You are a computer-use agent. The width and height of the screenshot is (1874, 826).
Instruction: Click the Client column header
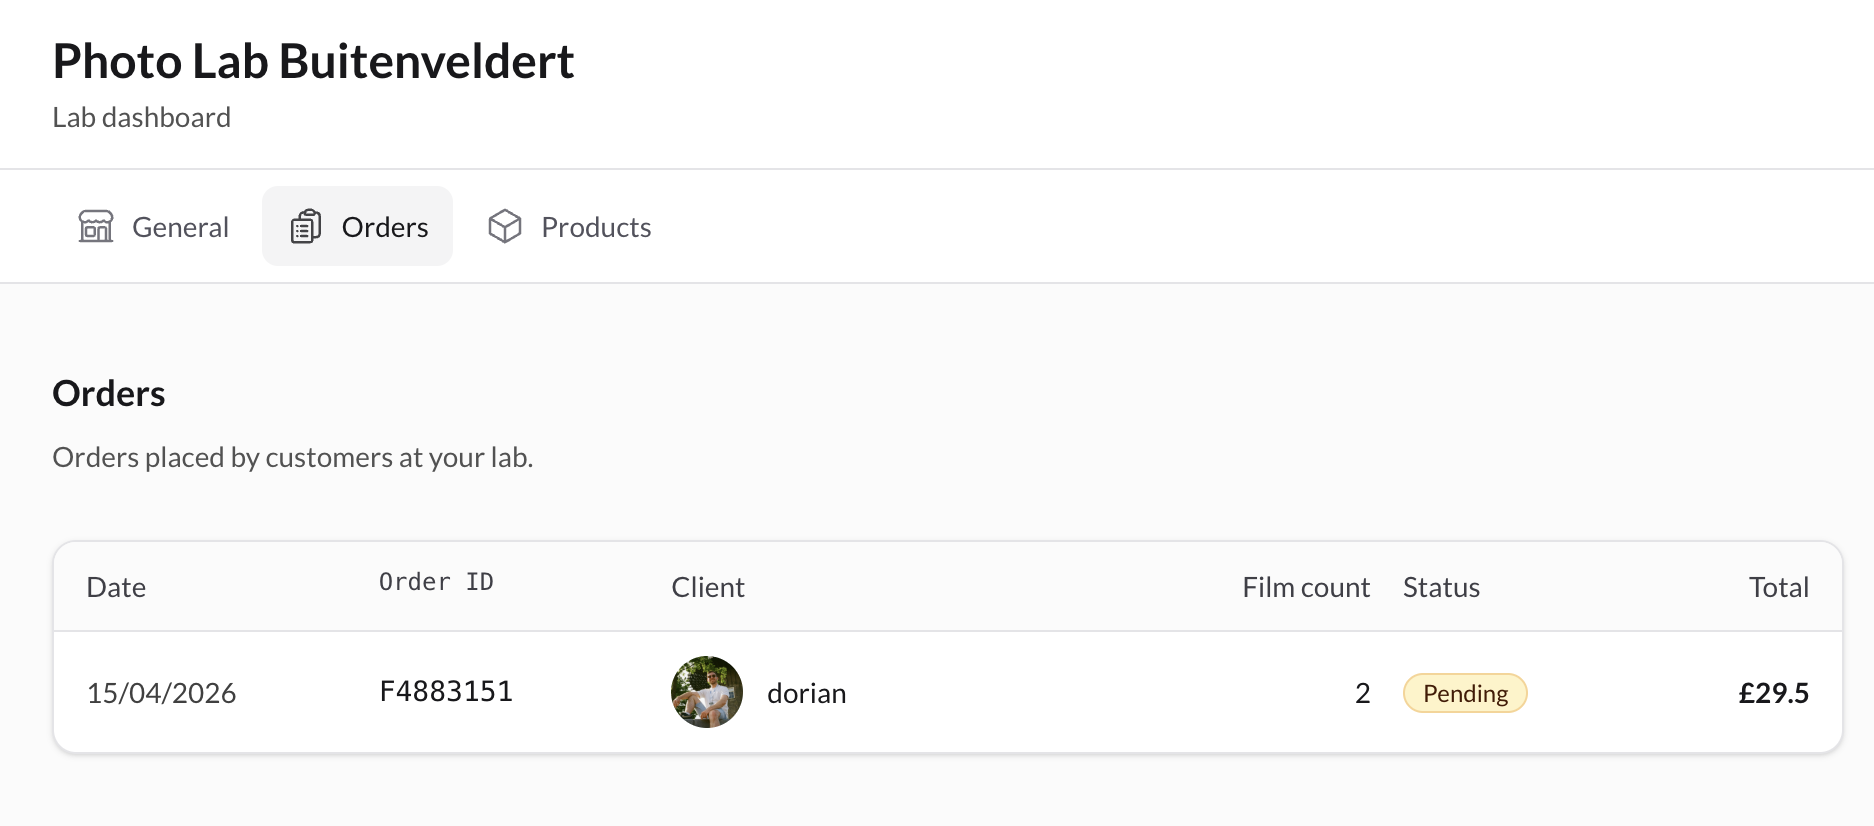tap(707, 587)
